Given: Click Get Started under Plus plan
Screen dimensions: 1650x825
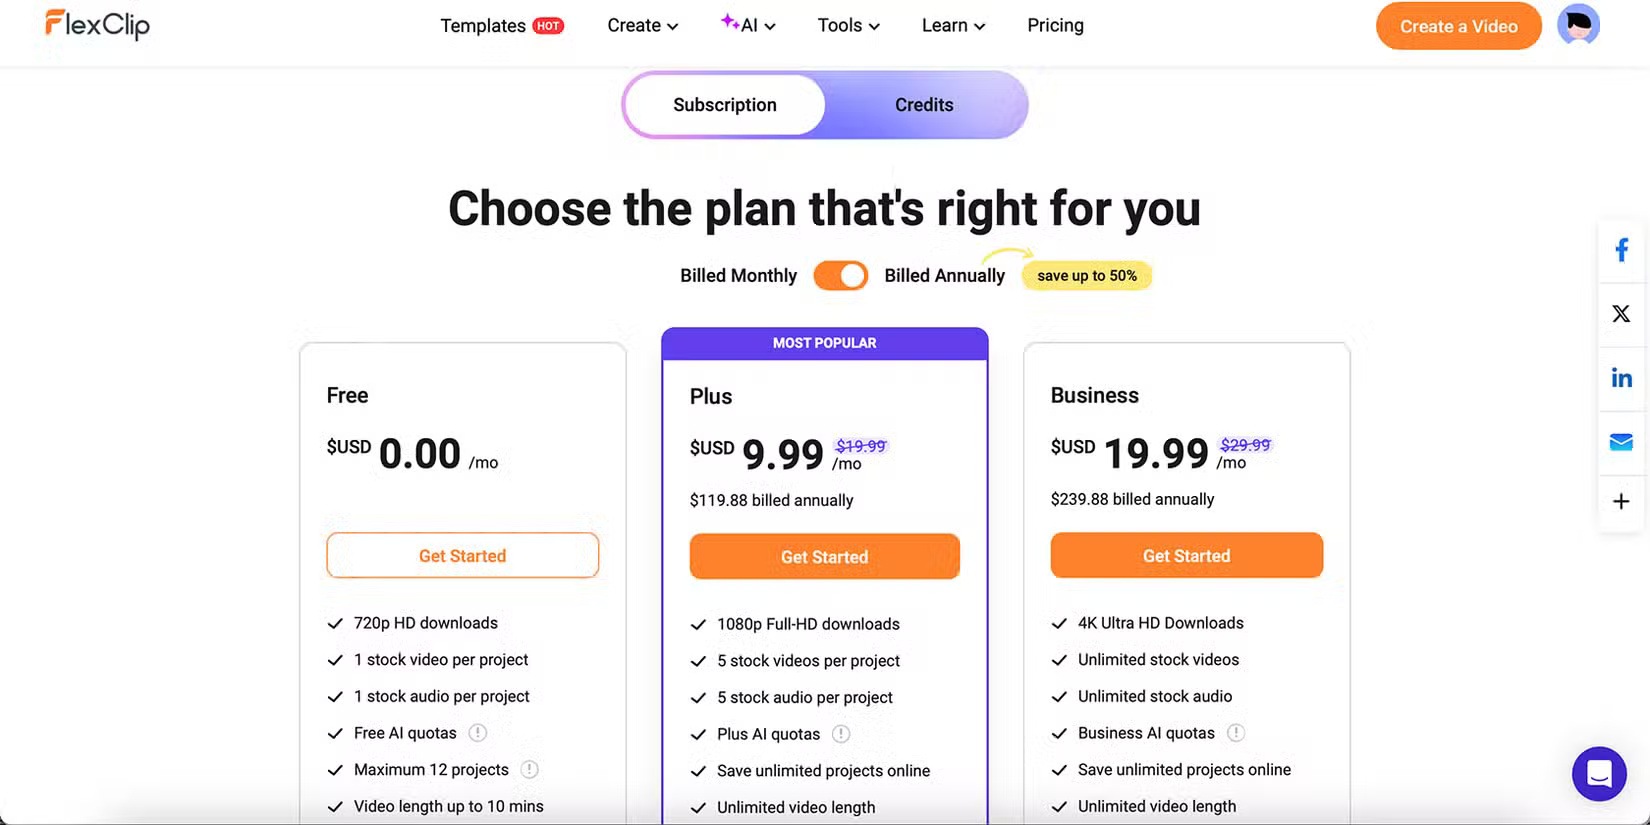Looking at the screenshot, I should (824, 557).
